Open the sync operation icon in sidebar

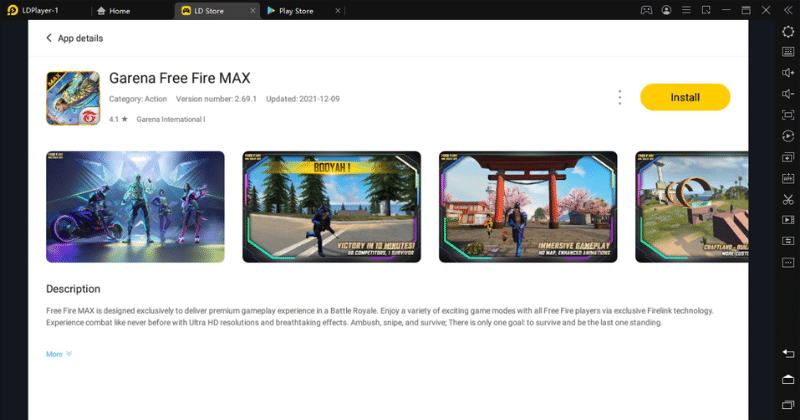point(788,241)
